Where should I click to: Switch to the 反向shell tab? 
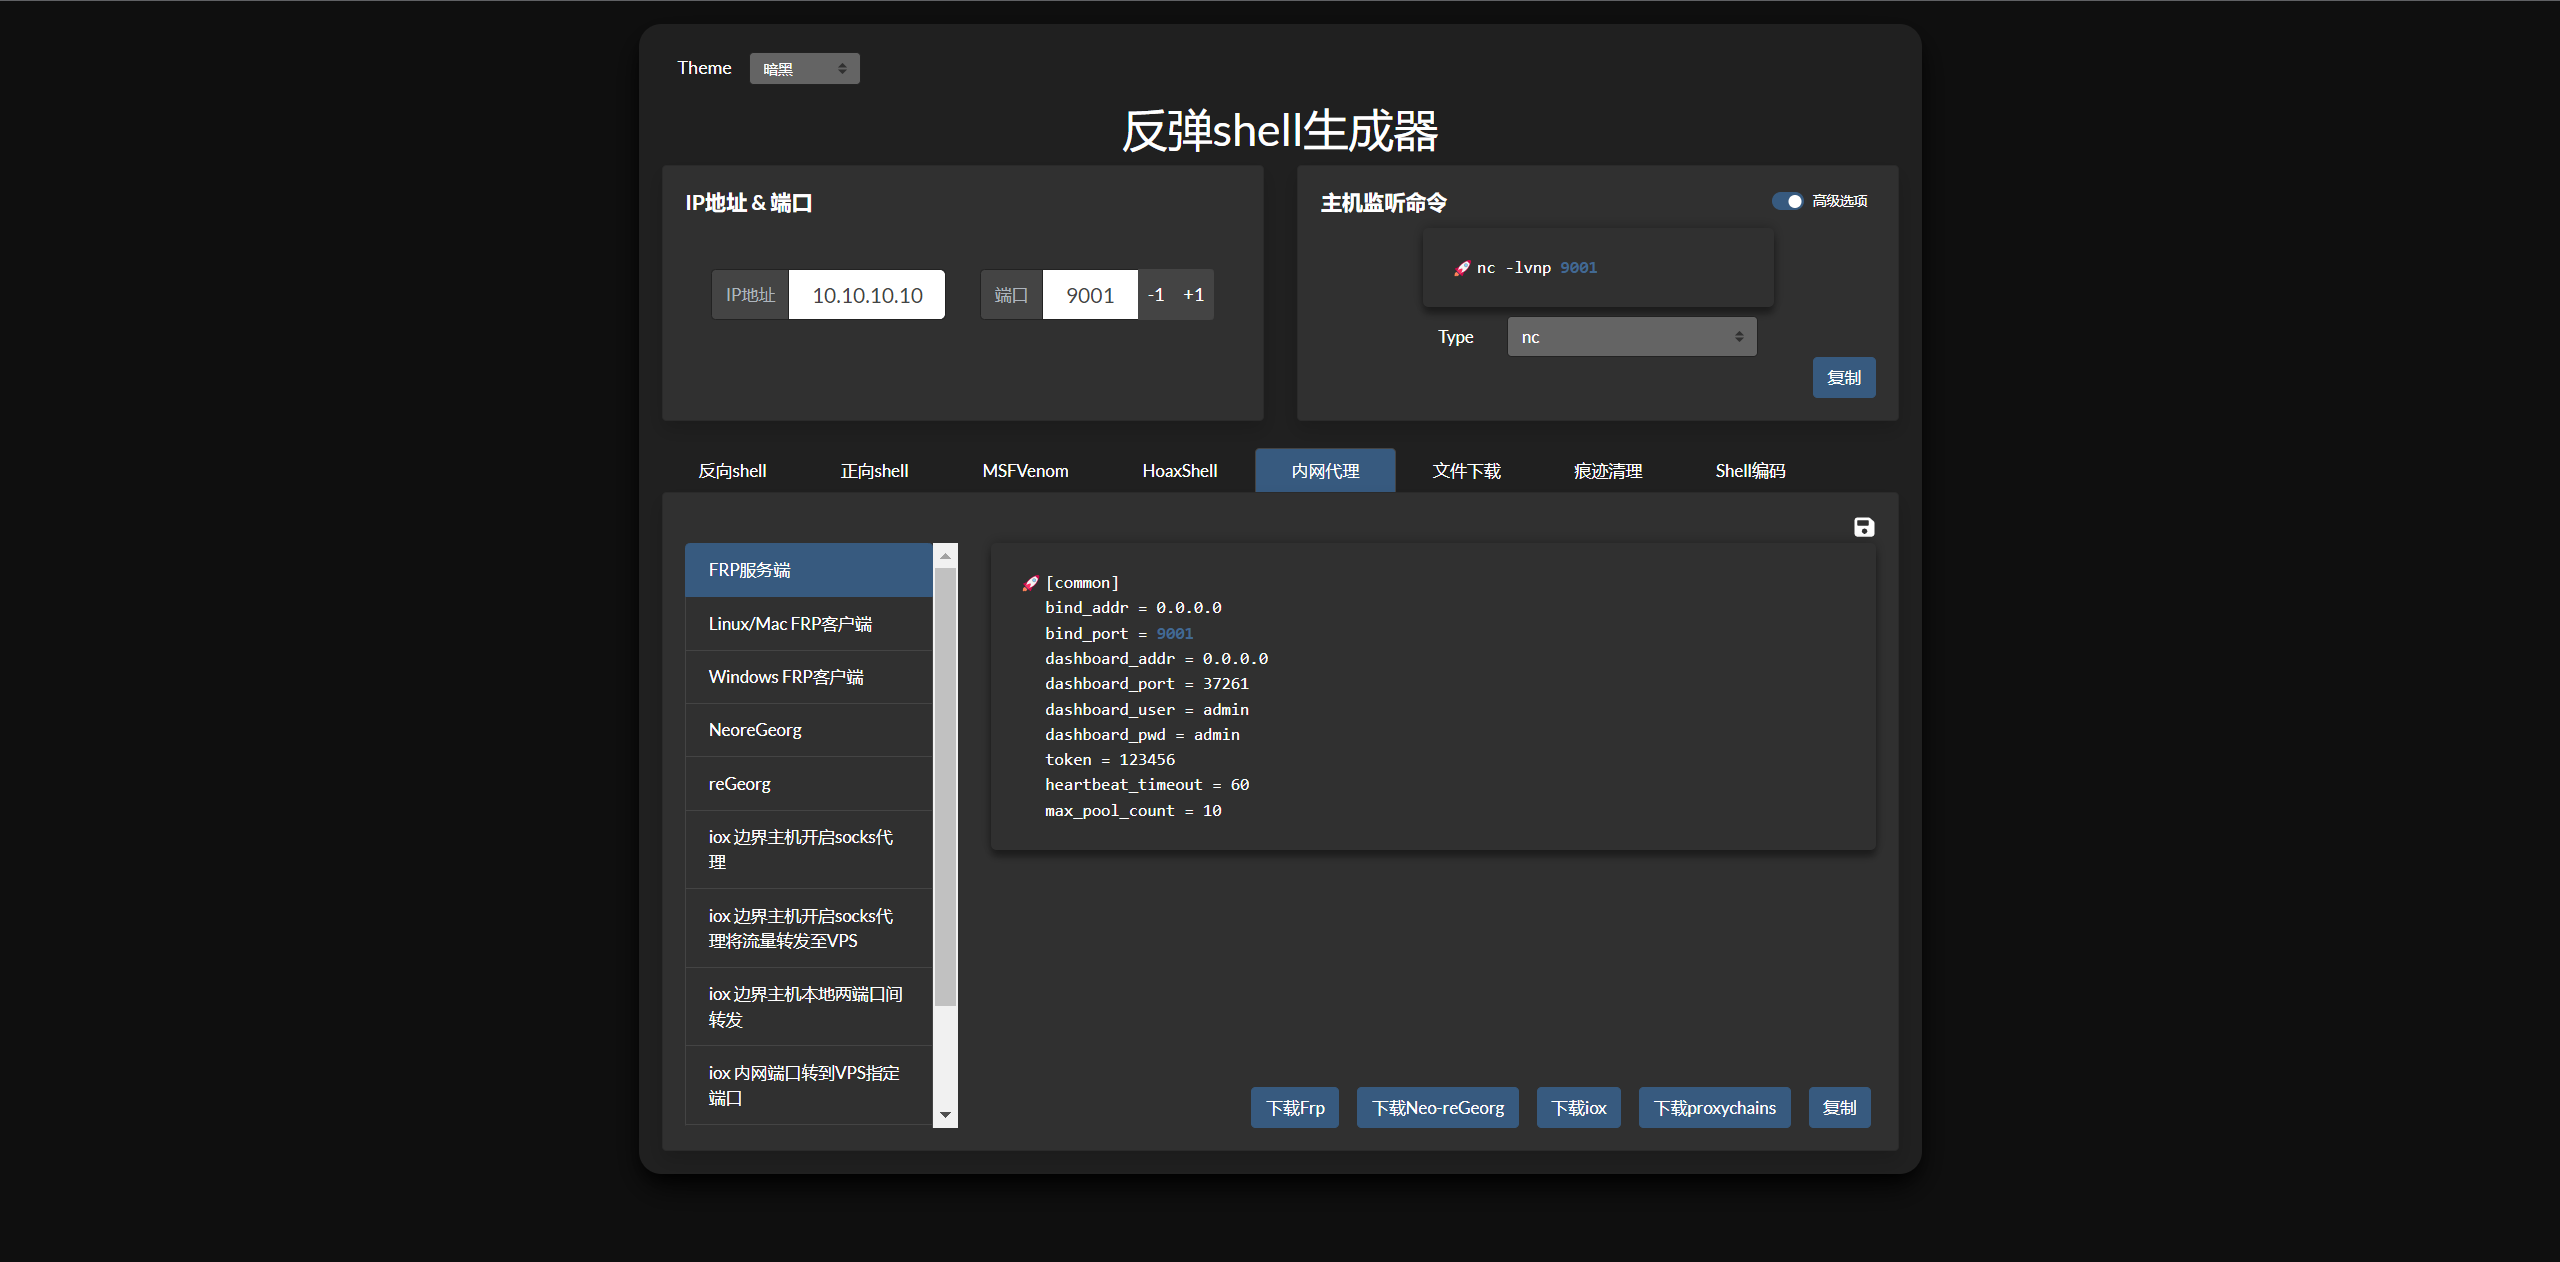click(x=732, y=470)
